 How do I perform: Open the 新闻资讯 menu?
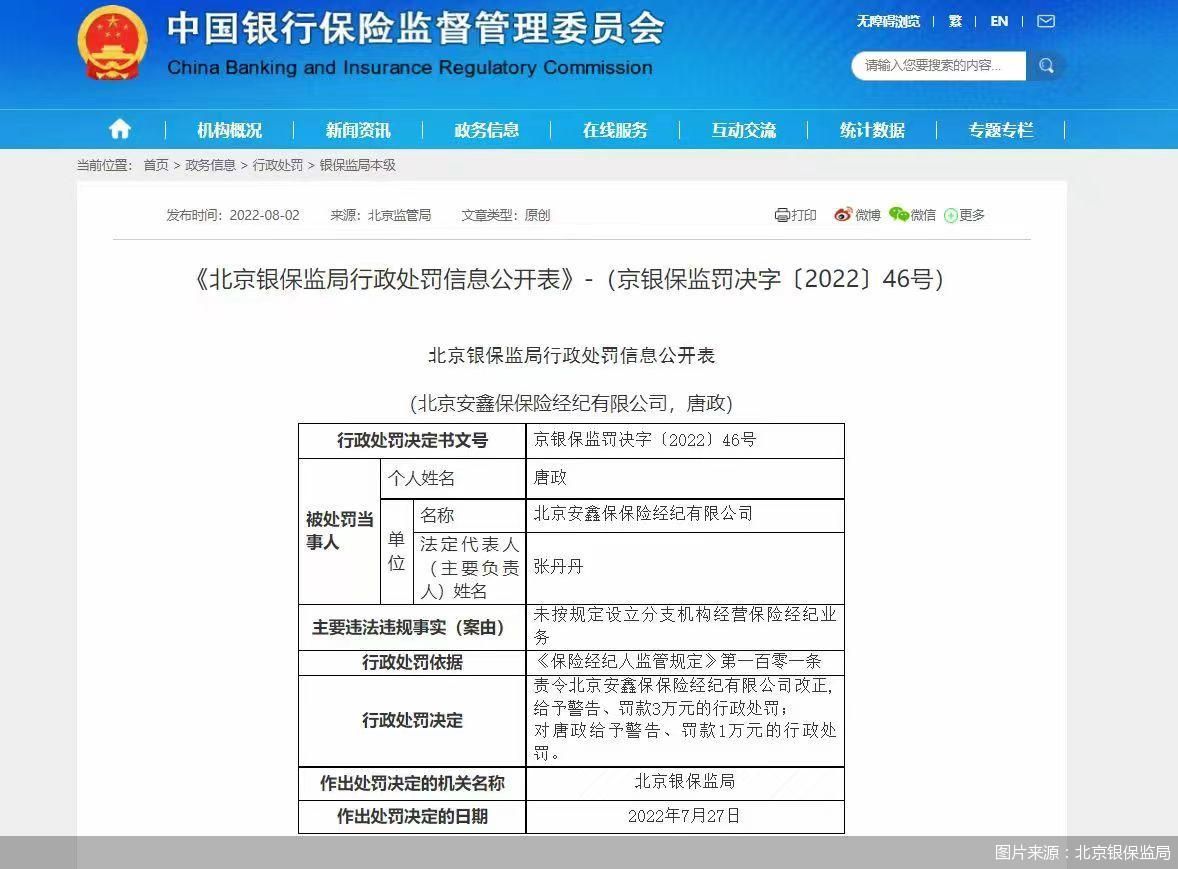pos(358,130)
